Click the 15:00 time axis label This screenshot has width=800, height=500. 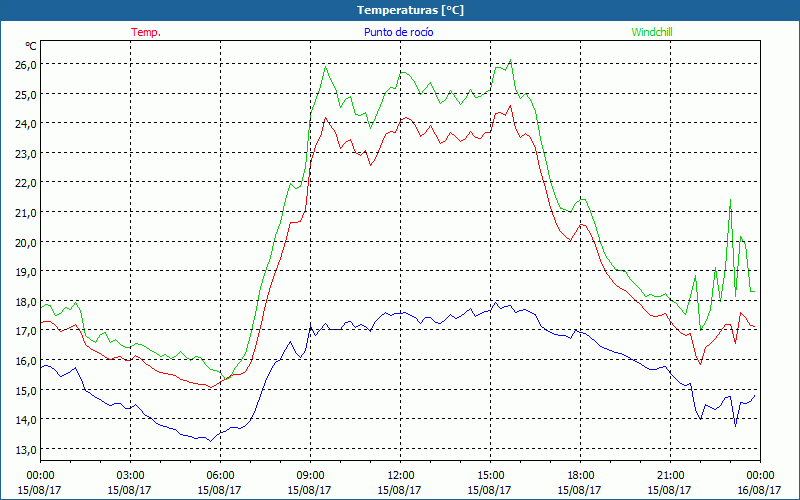(490, 476)
